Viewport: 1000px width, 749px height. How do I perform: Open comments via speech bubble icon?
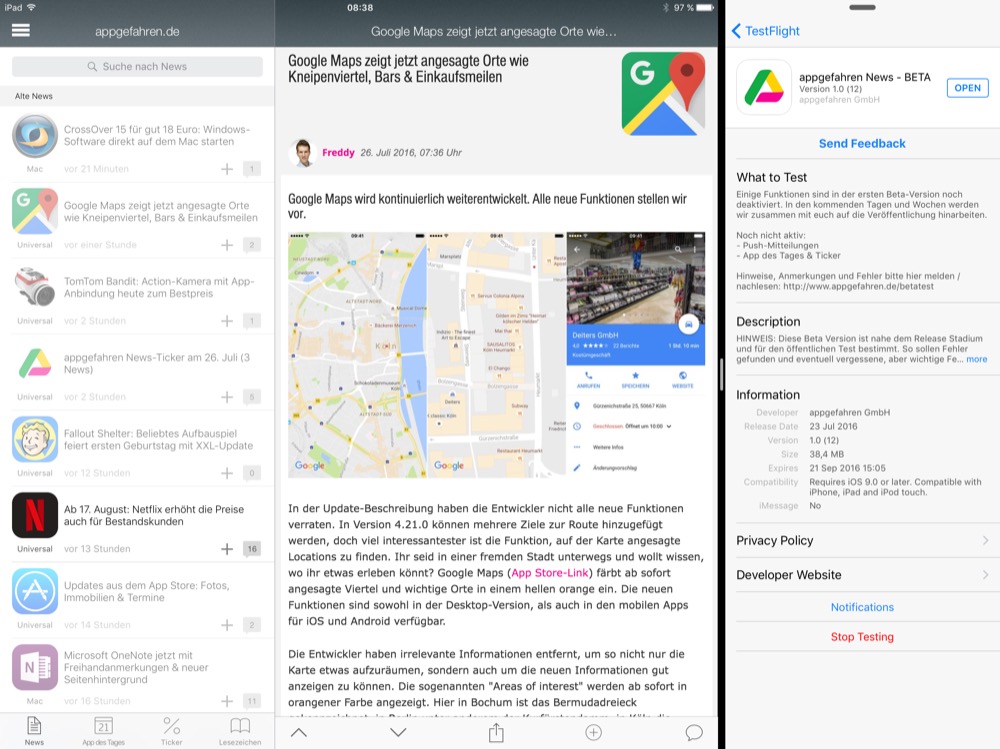point(694,733)
